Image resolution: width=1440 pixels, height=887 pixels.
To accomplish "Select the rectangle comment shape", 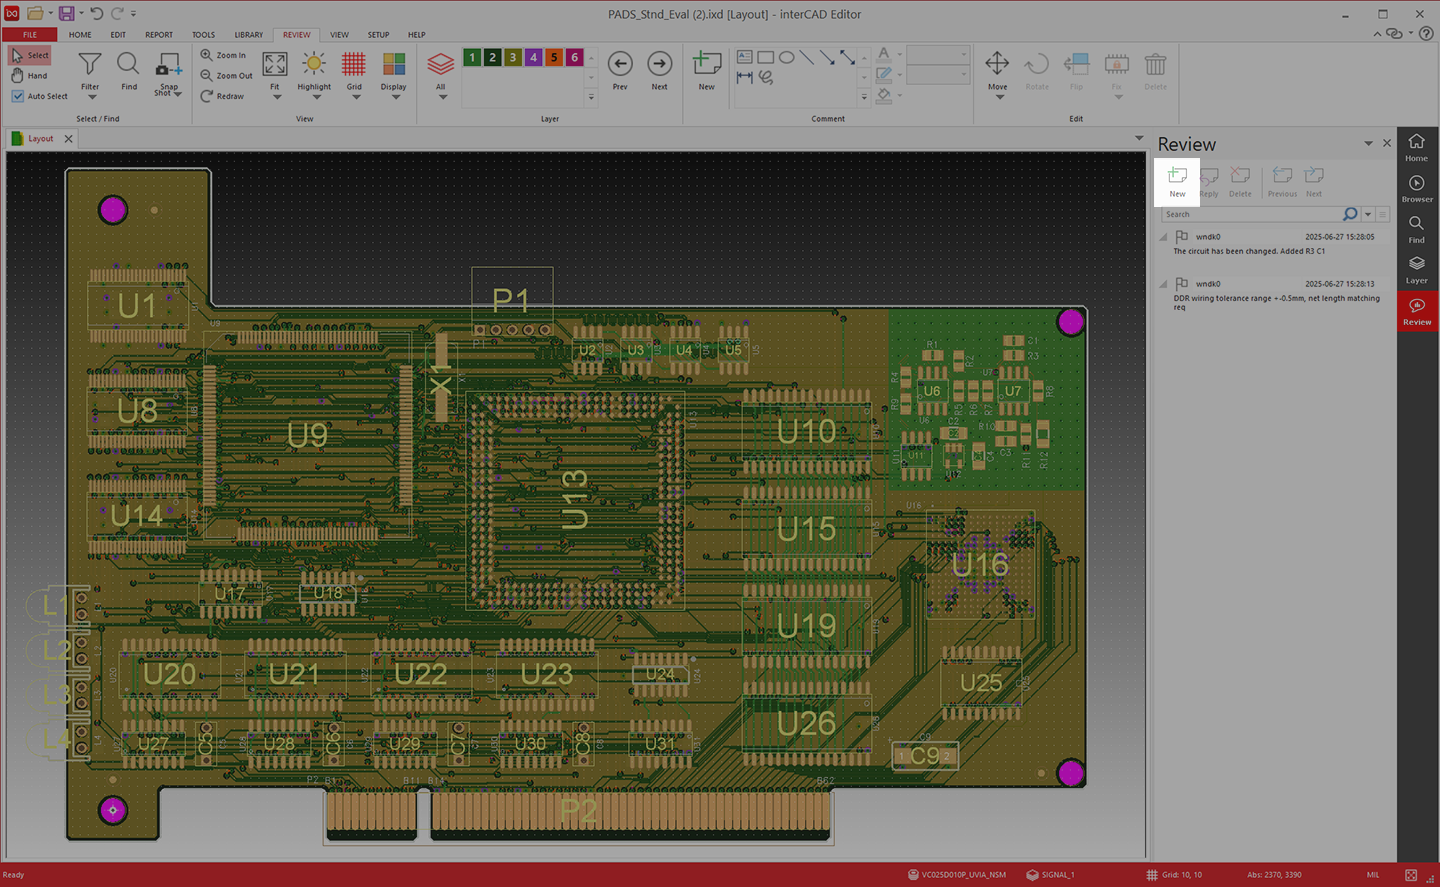I will click(x=766, y=57).
